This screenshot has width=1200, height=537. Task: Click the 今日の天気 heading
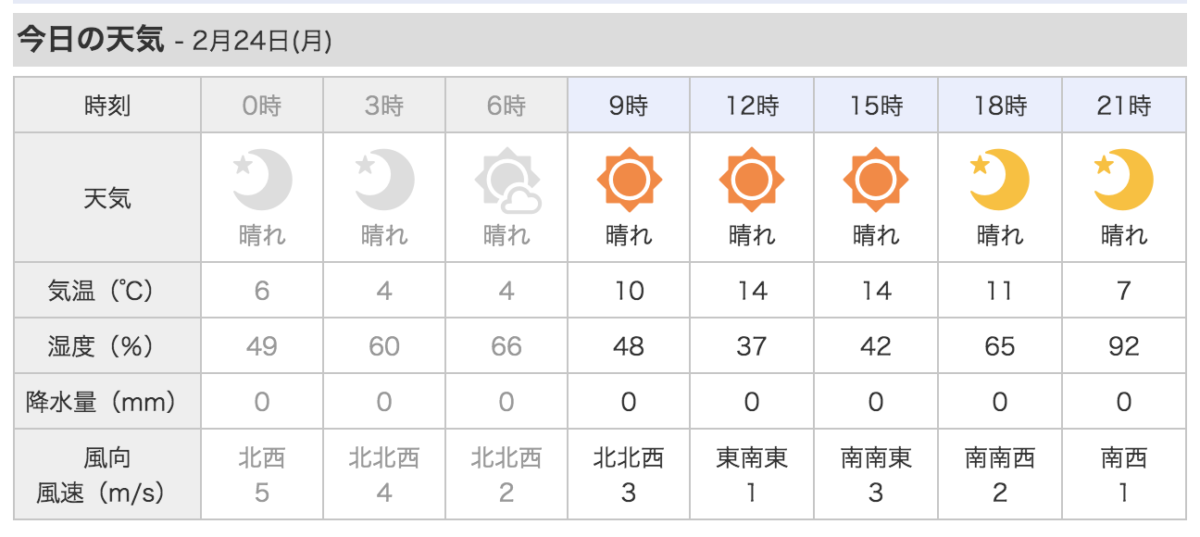coord(89,39)
